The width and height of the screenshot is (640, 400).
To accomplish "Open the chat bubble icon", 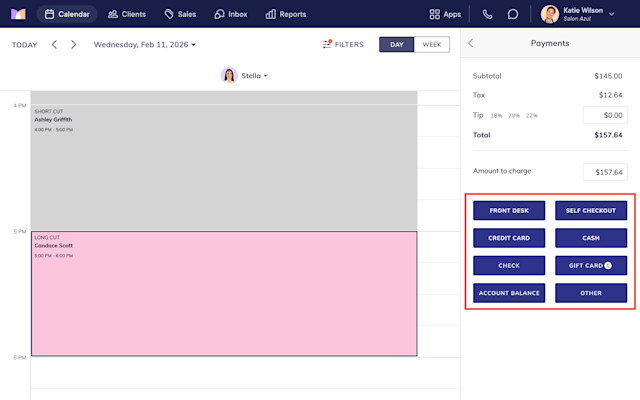I will [513, 14].
